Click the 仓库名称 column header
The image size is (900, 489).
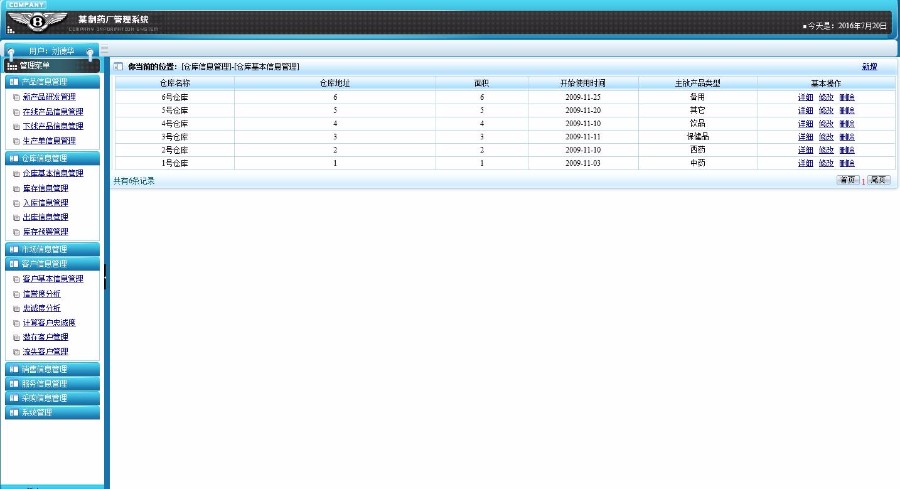[x=174, y=83]
